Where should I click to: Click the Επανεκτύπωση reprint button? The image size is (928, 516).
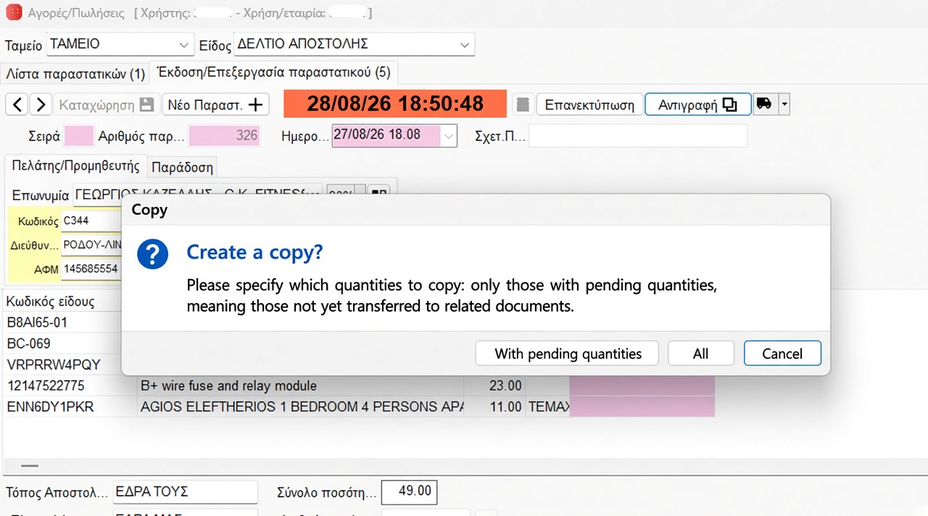pyautogui.click(x=589, y=105)
